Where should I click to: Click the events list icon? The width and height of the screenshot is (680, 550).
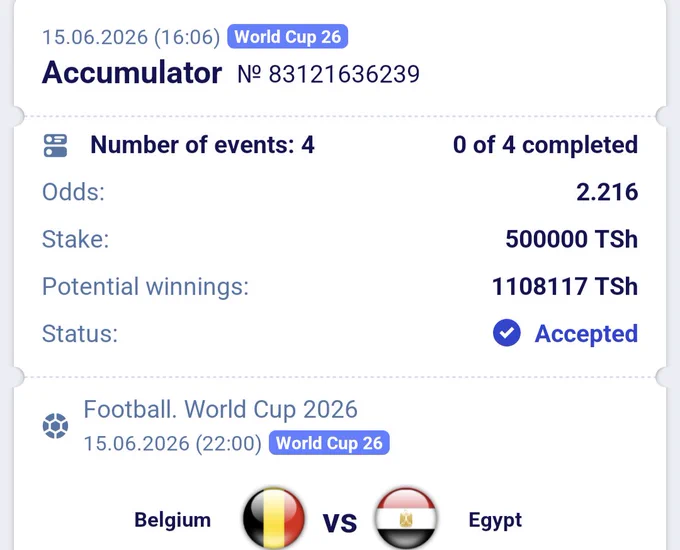pyautogui.click(x=56, y=145)
